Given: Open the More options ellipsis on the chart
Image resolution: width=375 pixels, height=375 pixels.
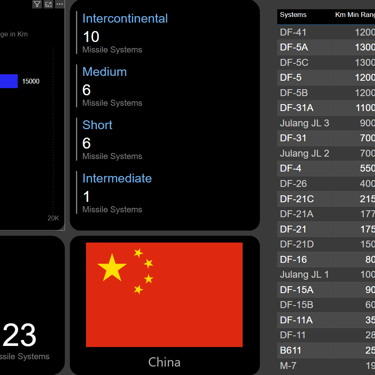Looking at the screenshot, I should [60, 4].
